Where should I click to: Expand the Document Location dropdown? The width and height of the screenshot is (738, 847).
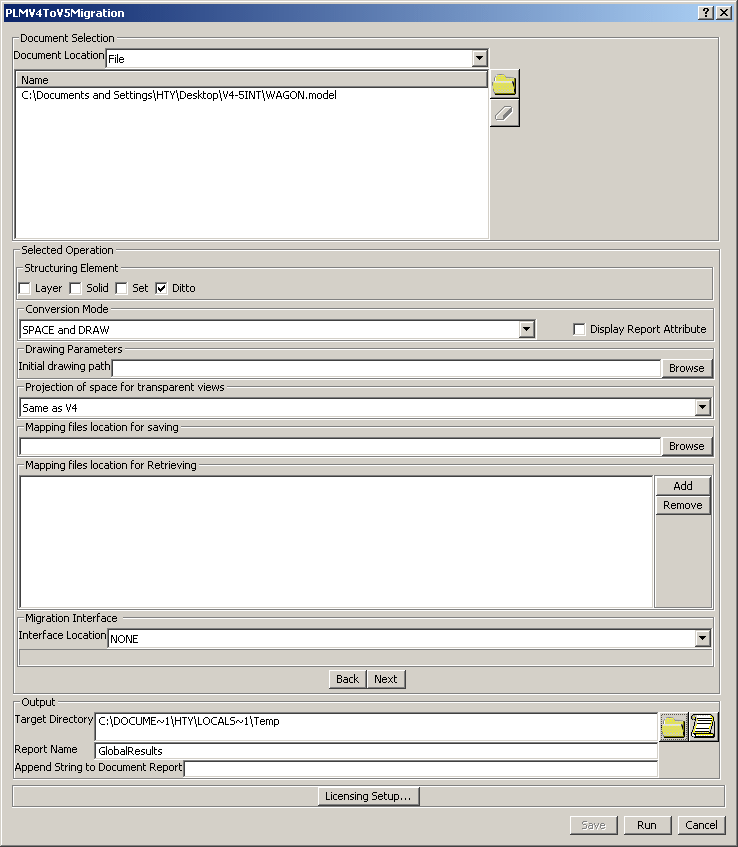(x=479, y=58)
